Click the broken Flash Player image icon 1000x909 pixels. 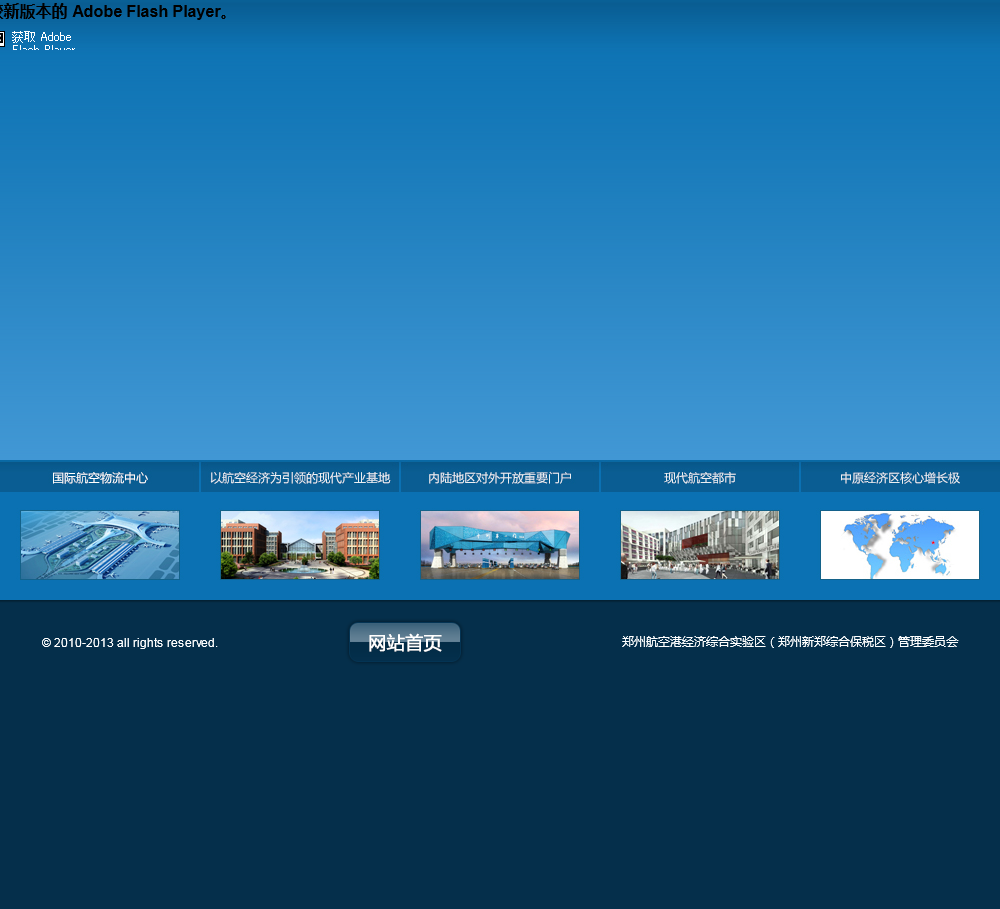(2, 39)
